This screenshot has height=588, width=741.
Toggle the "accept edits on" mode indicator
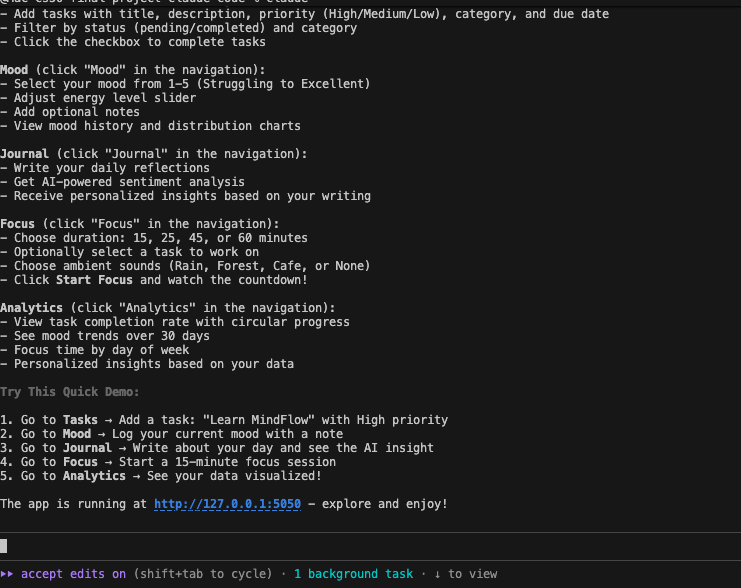click(x=74, y=574)
